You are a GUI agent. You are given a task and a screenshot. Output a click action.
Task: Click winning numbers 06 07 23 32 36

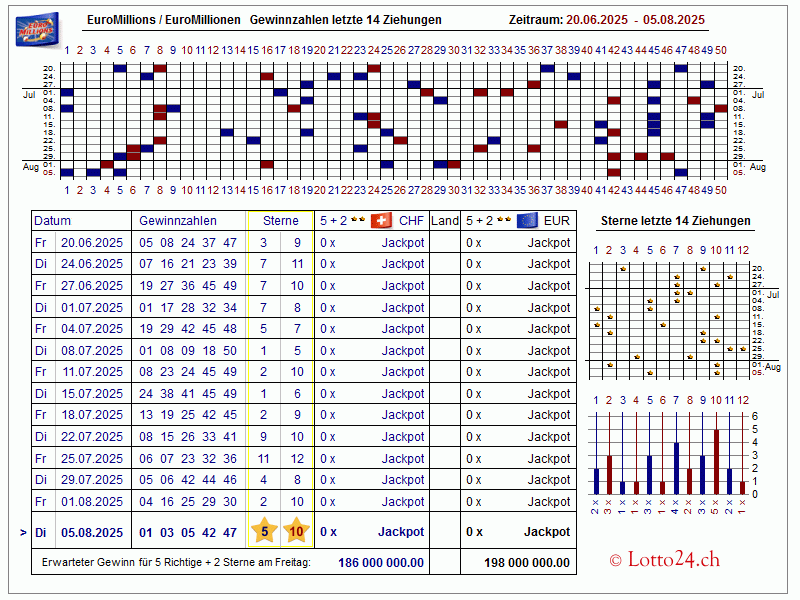point(188,459)
